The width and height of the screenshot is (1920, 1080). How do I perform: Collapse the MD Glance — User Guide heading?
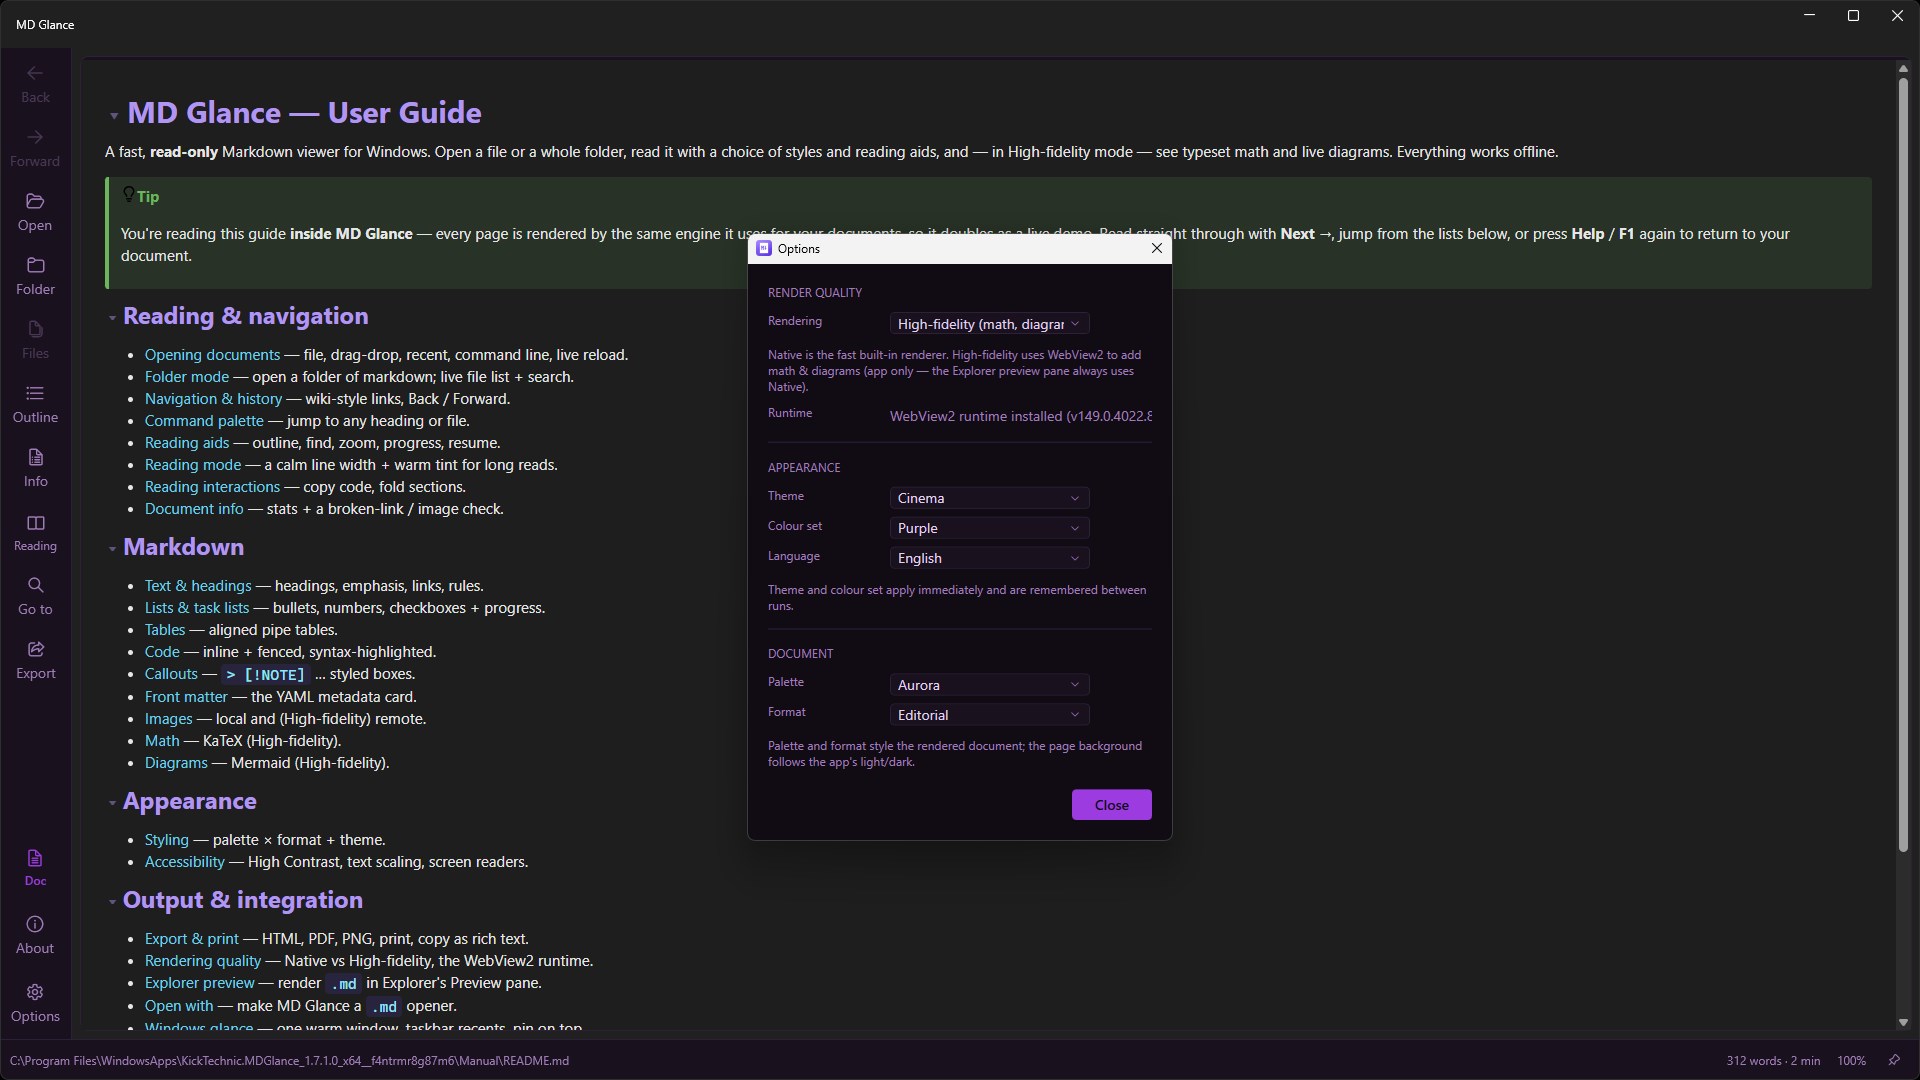[114, 116]
